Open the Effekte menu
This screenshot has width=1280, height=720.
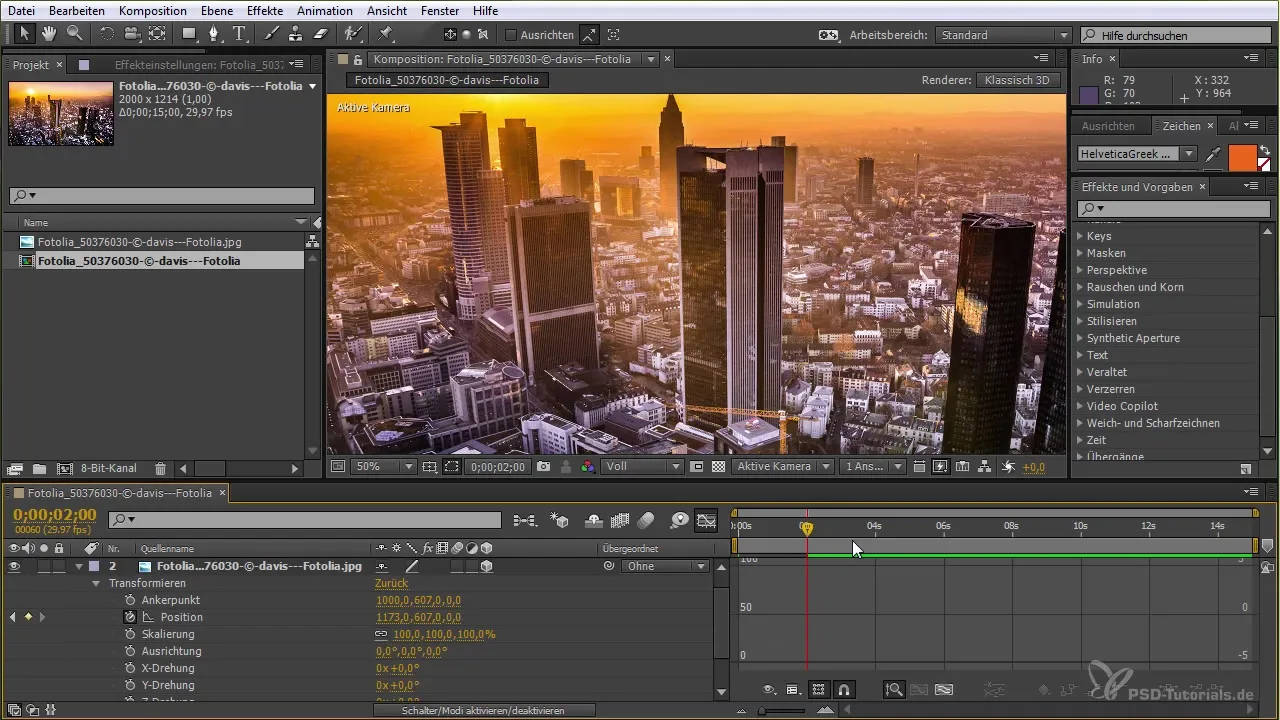click(x=263, y=10)
